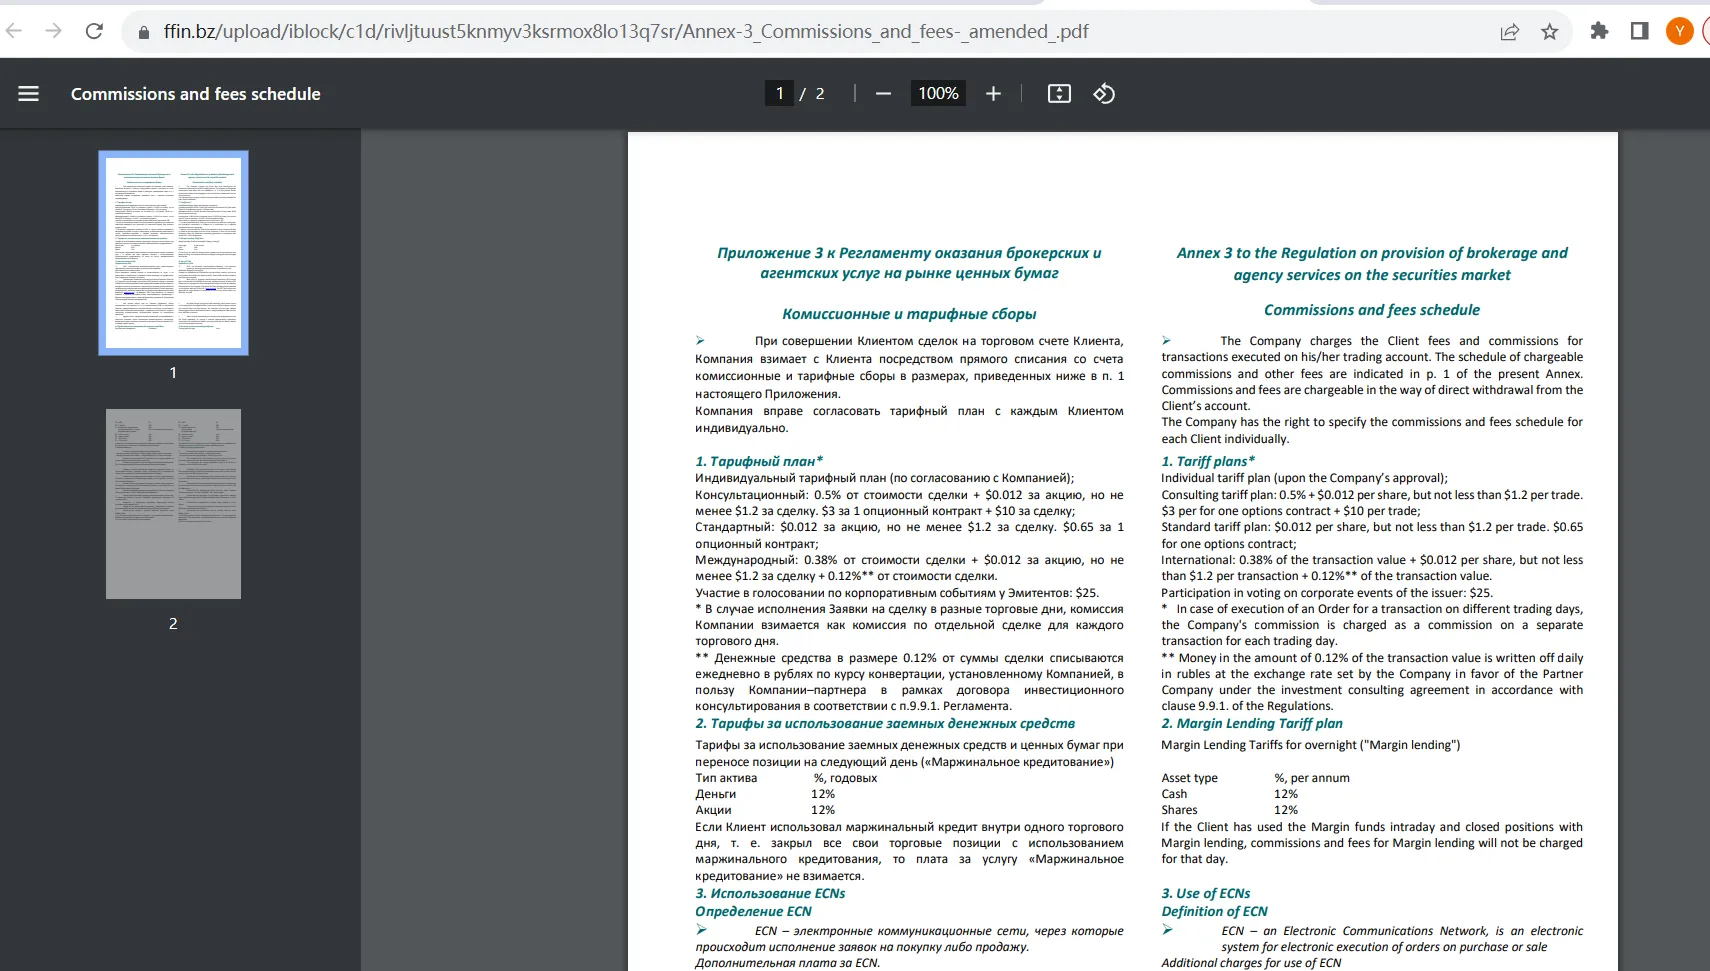Select the page 1 thumbnail
Screen dimensions: 1710x971
click(x=173, y=253)
